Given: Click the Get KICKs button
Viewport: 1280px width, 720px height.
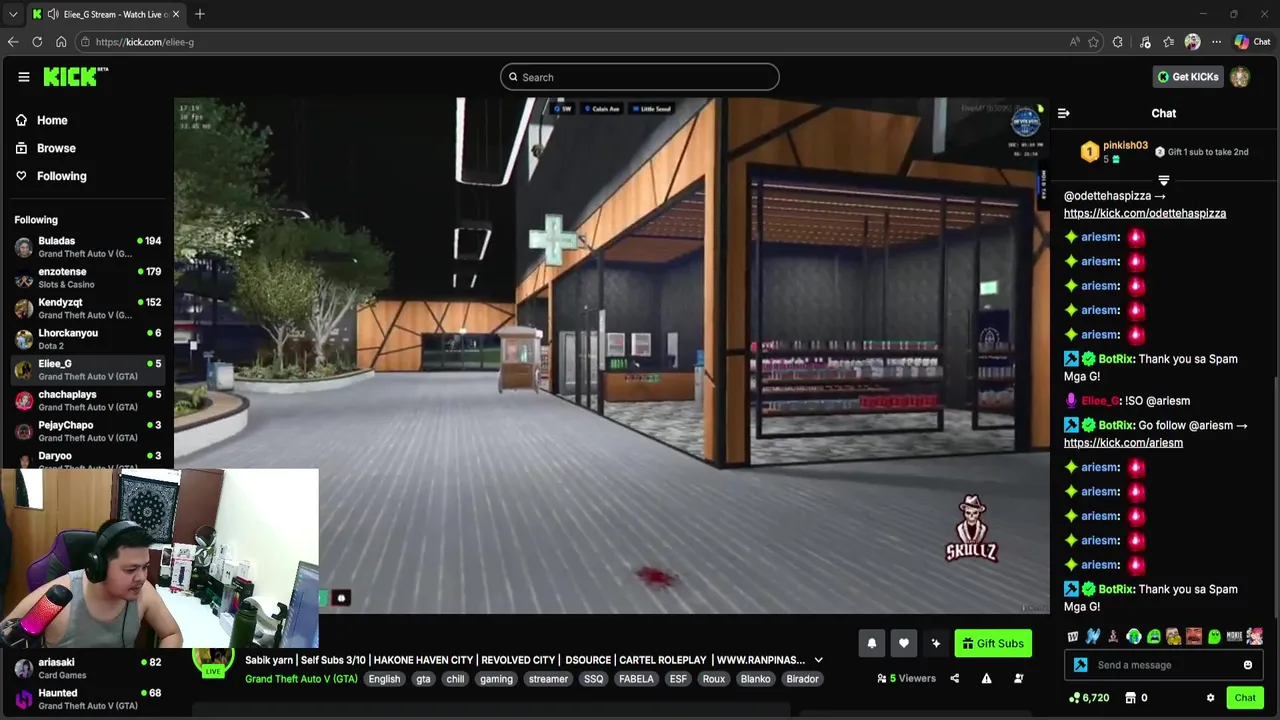Looking at the screenshot, I should (x=1188, y=77).
